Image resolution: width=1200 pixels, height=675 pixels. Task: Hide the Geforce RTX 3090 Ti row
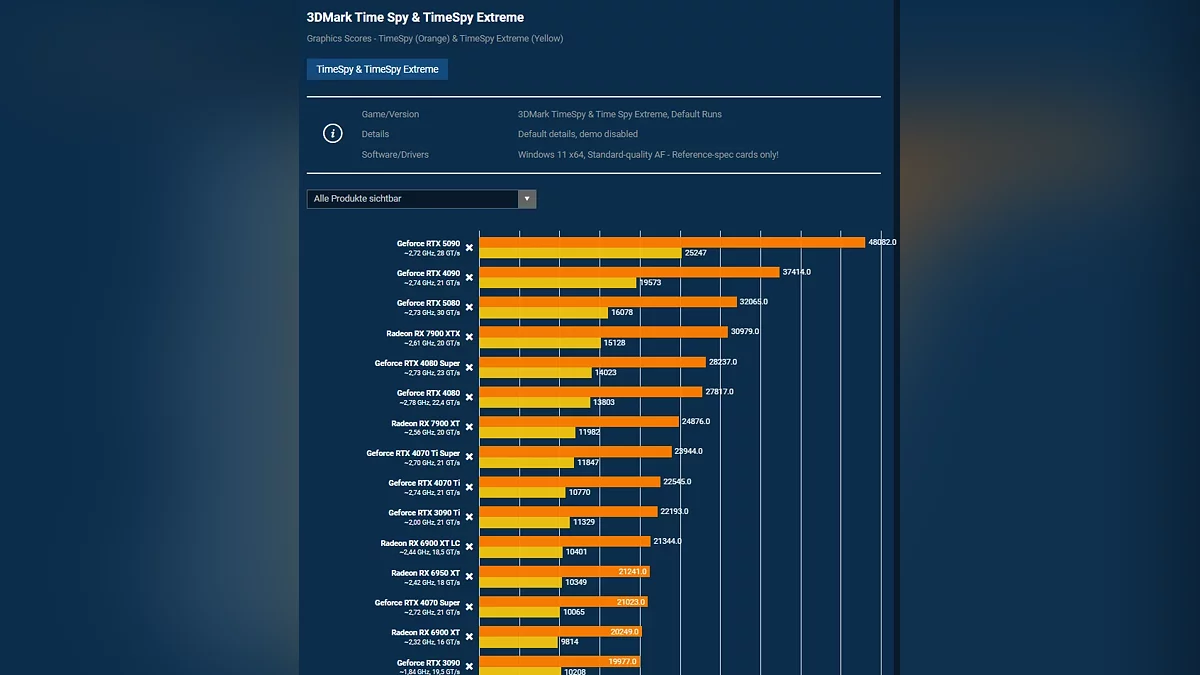(469, 518)
